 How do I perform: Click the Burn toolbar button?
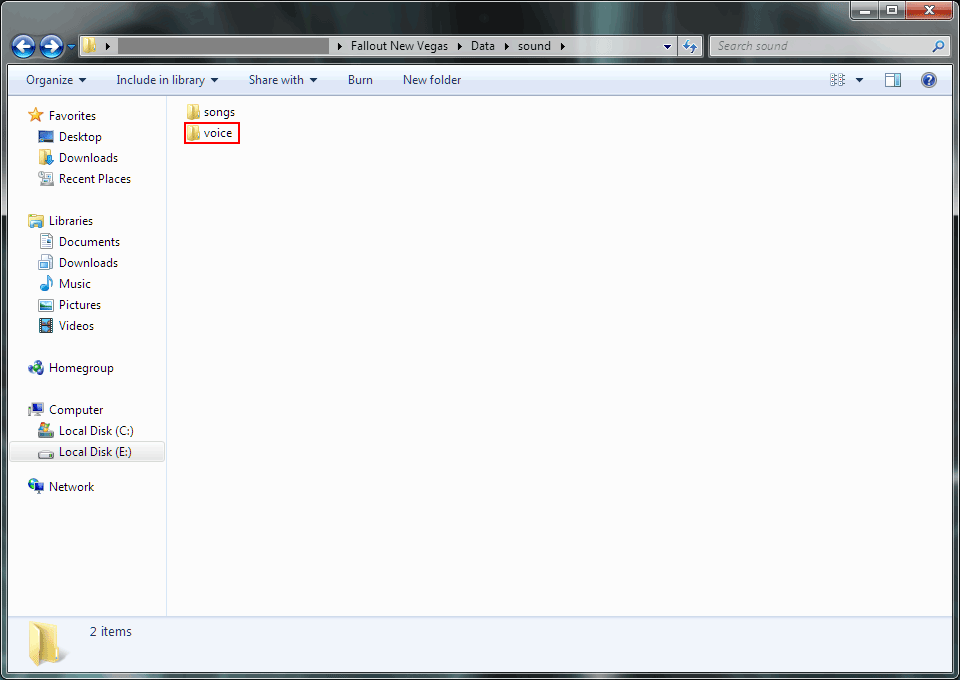coord(360,80)
